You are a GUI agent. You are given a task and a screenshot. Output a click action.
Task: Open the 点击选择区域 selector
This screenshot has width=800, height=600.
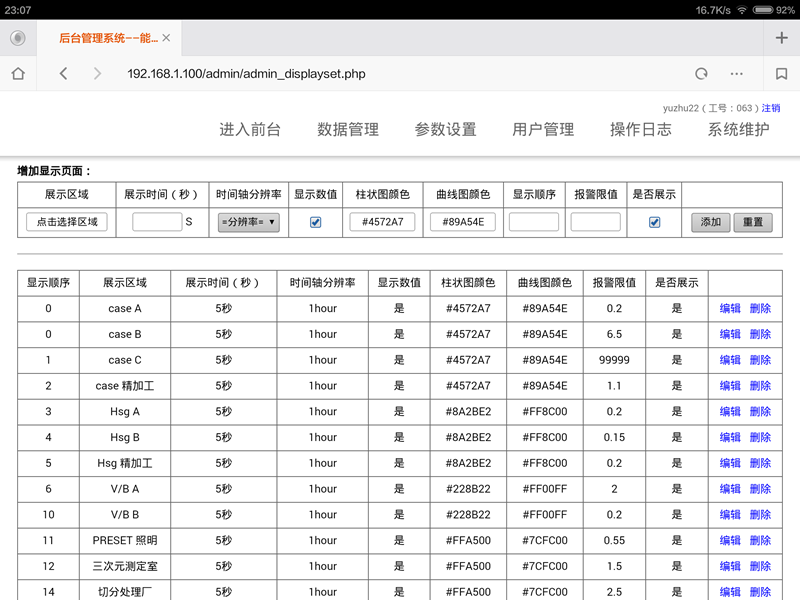[x=66, y=222]
